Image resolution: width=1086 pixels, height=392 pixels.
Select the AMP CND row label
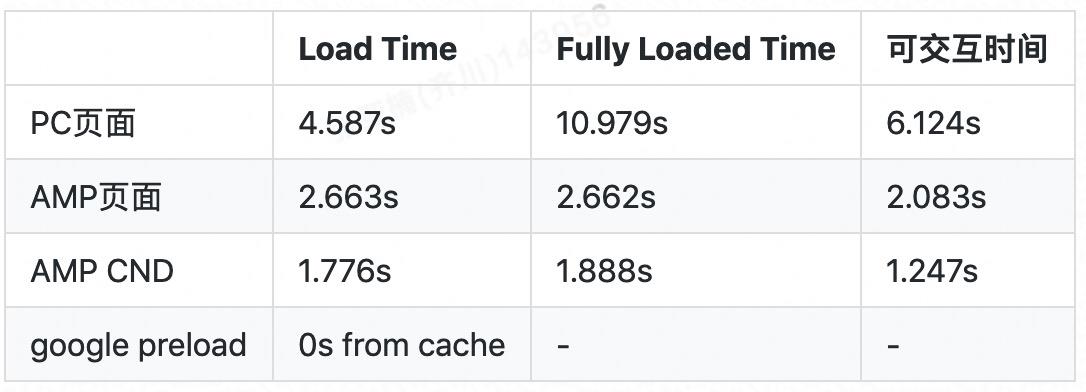click(102, 271)
